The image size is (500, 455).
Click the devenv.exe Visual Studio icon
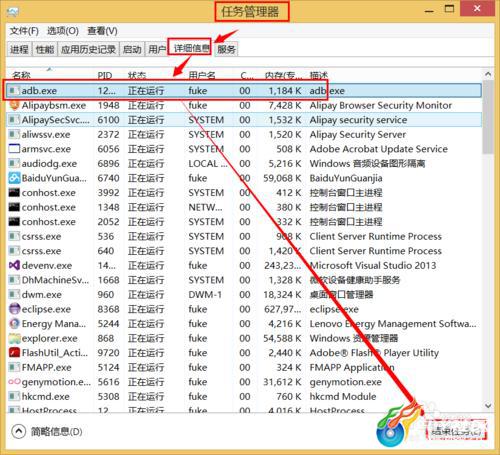[14, 265]
